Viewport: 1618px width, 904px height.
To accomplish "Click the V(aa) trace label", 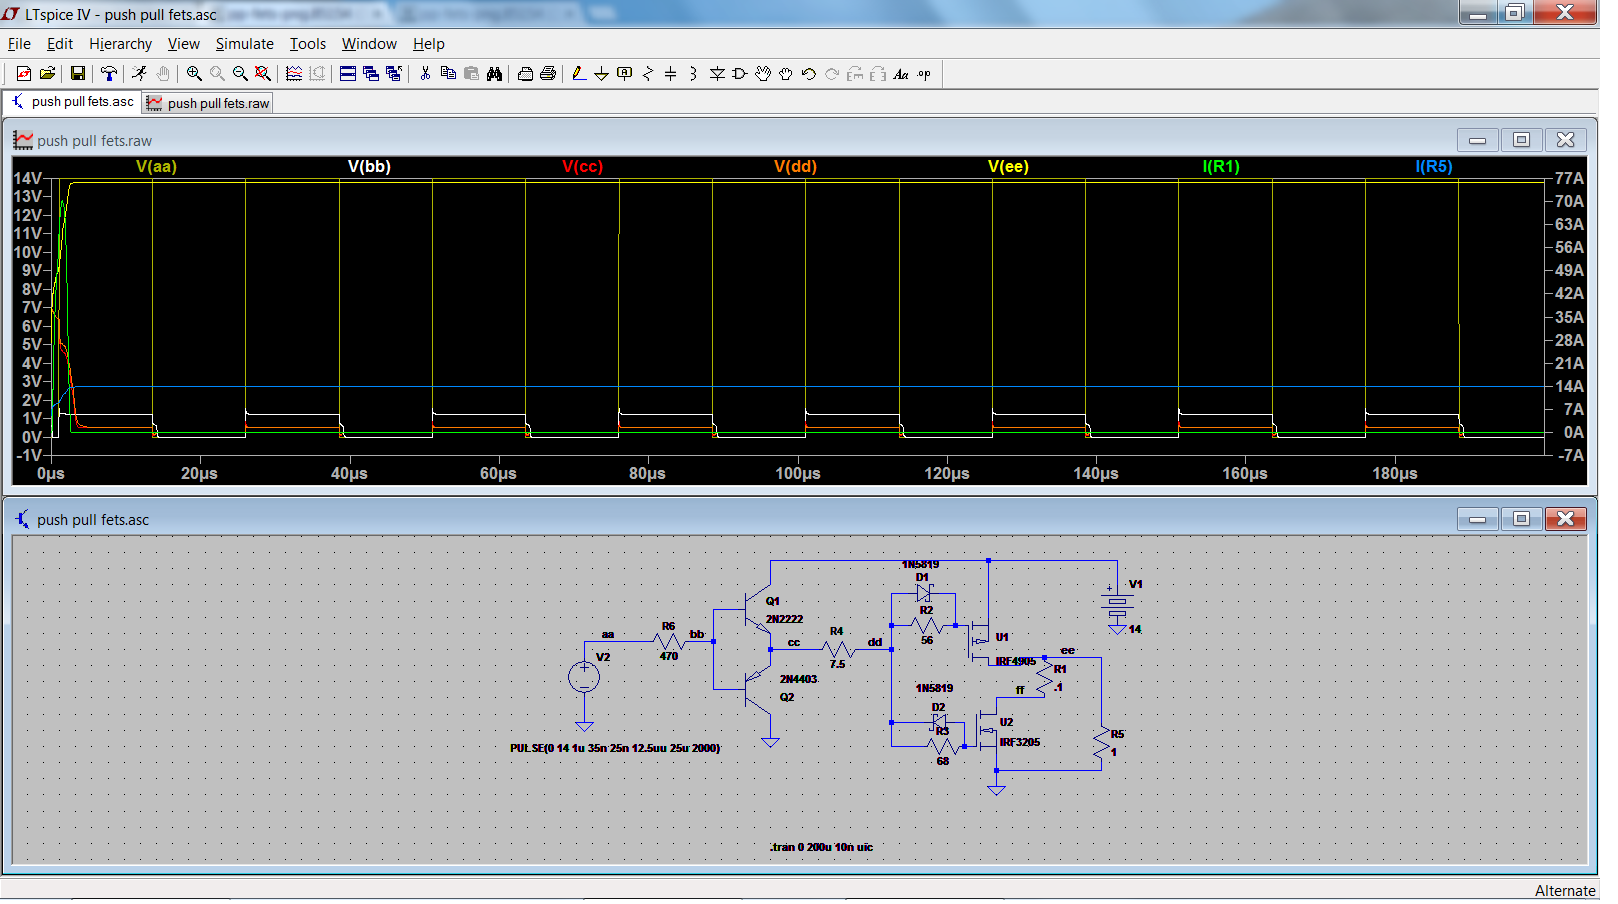I will [x=156, y=167].
